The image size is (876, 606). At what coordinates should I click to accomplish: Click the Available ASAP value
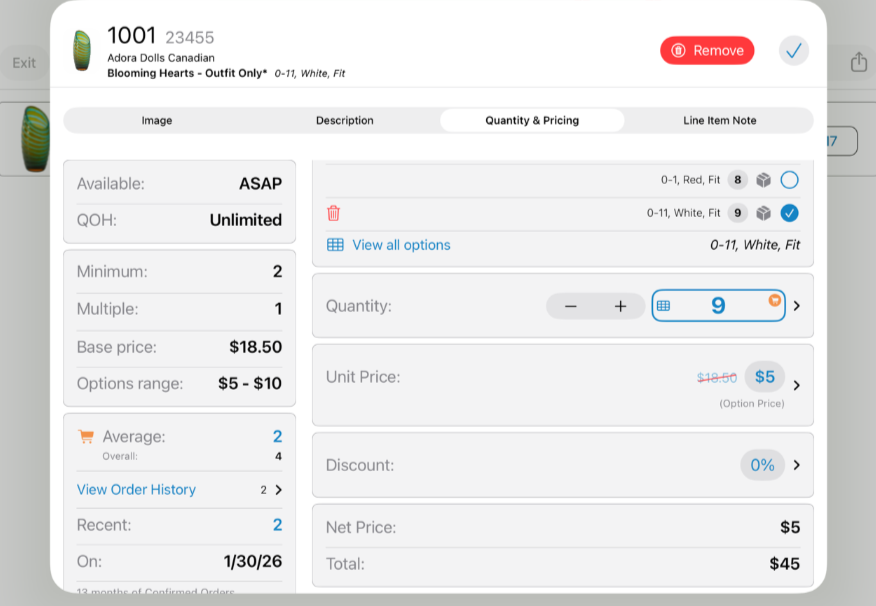click(260, 183)
